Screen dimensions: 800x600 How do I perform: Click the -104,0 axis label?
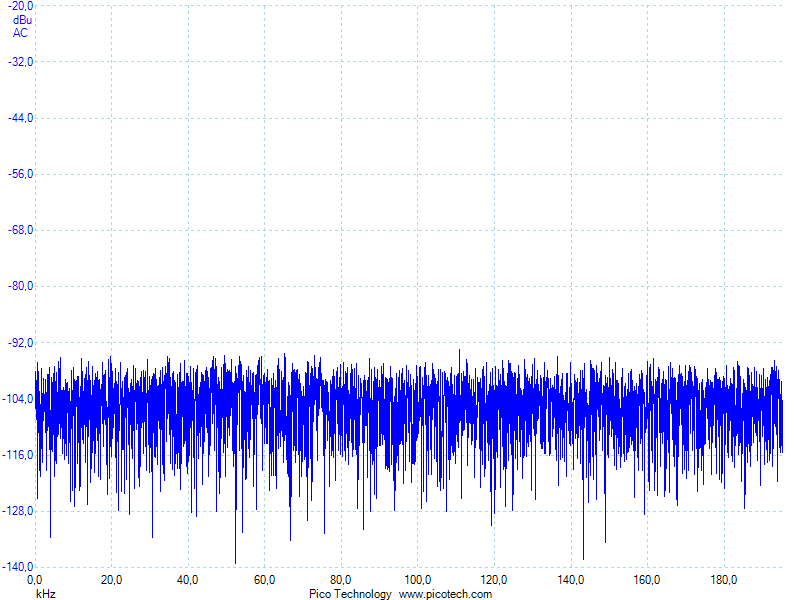pyautogui.click(x=18, y=399)
